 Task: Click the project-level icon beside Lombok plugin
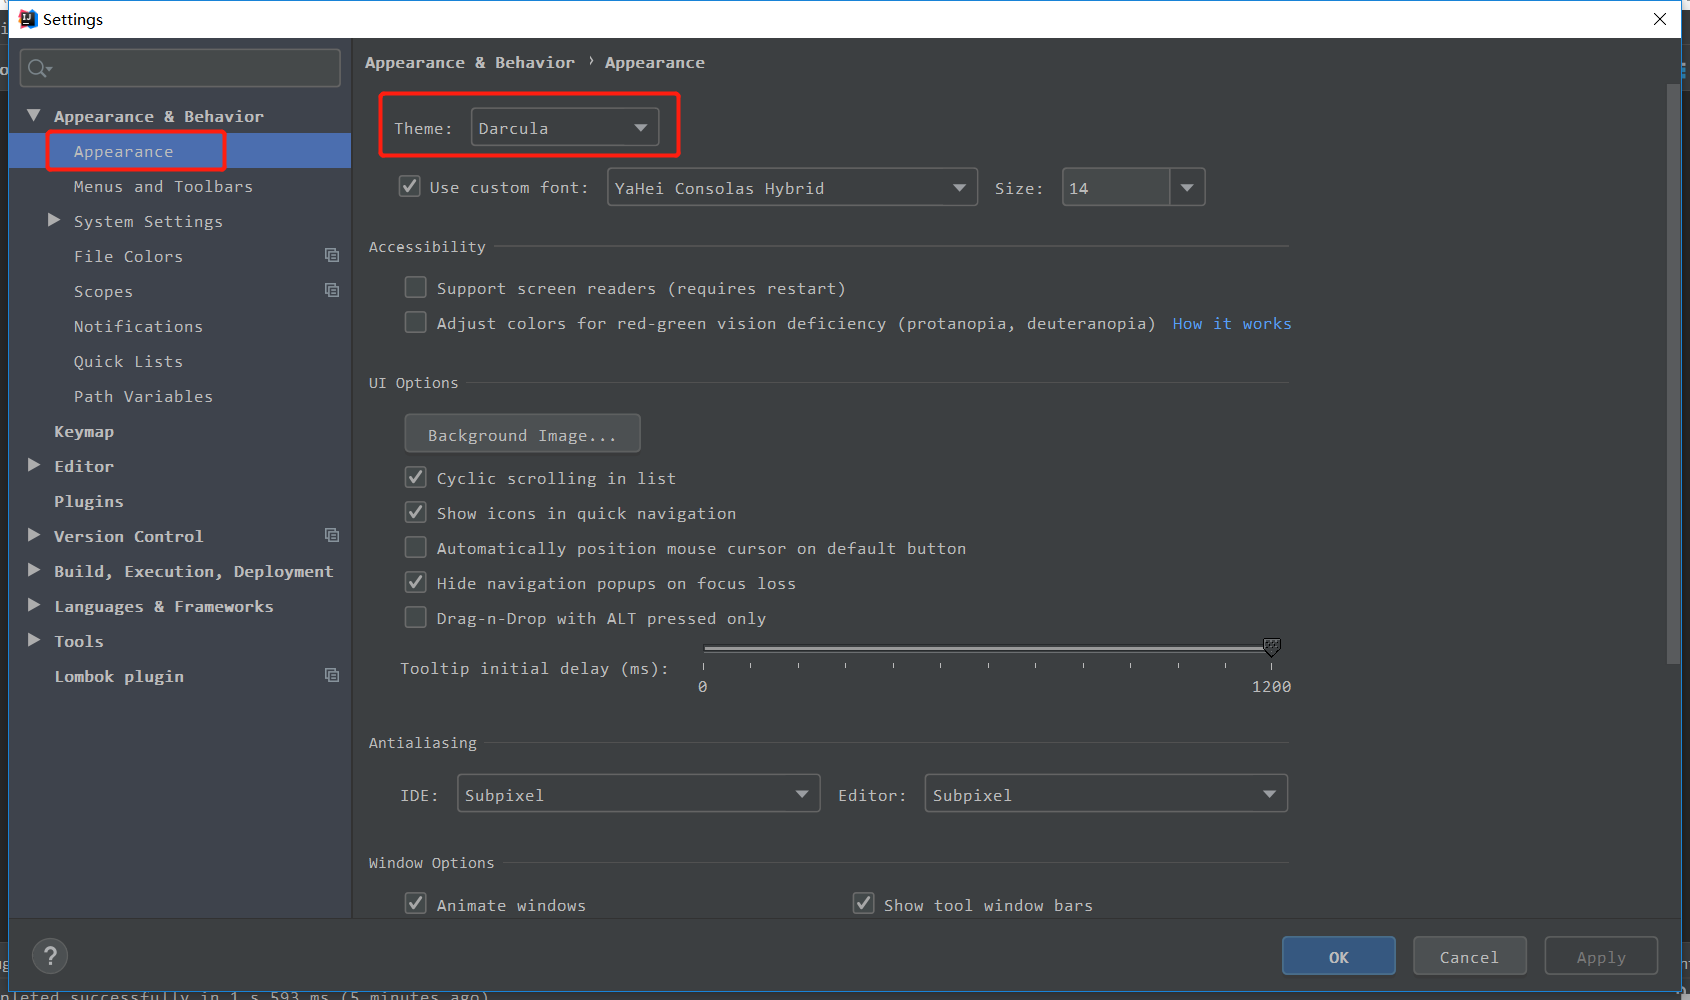tap(331, 675)
